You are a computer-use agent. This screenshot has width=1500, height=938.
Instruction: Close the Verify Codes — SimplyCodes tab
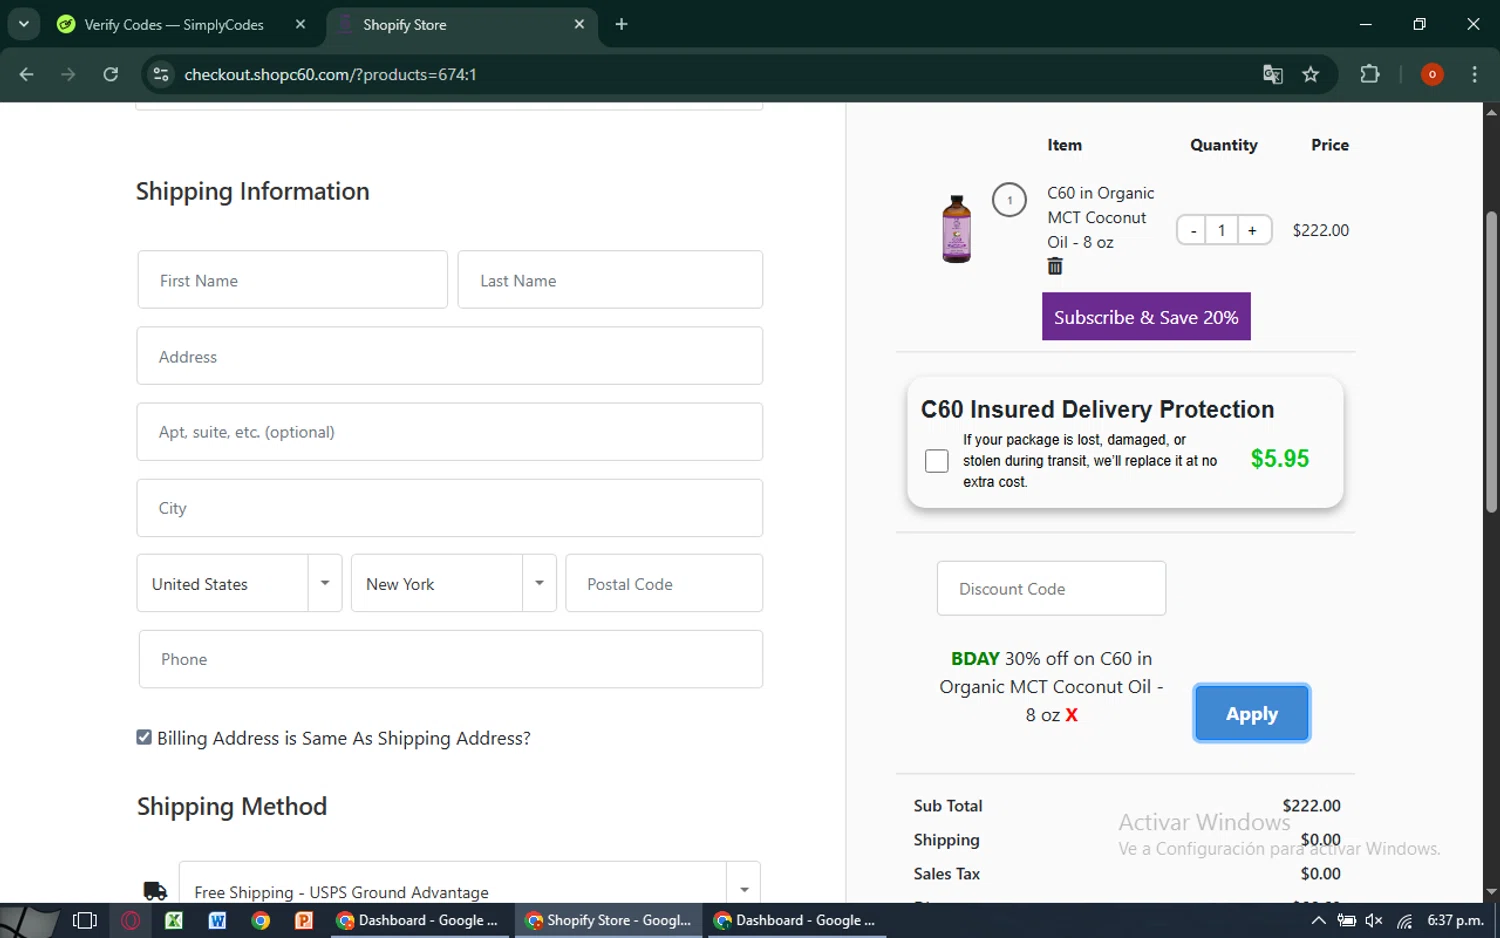300,24
